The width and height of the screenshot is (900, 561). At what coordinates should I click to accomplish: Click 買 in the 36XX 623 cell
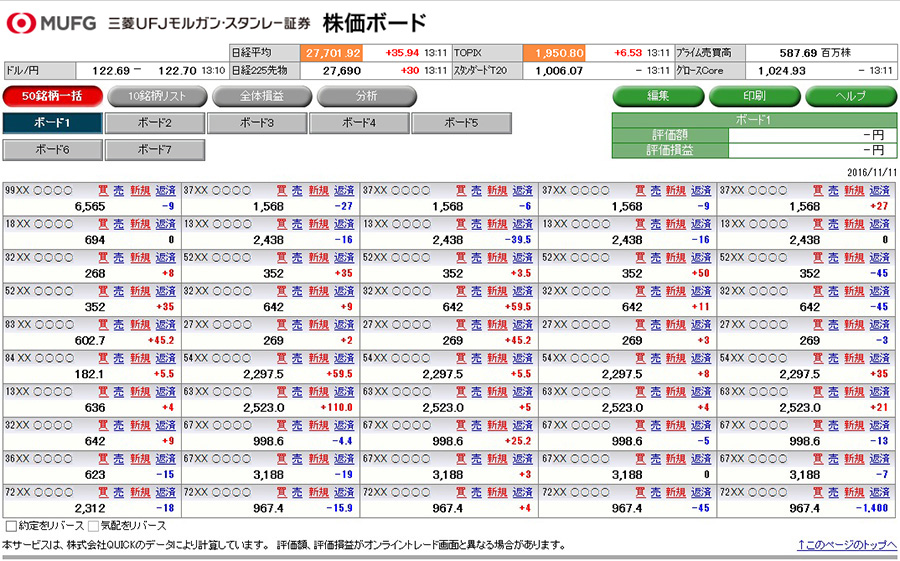click(103, 459)
